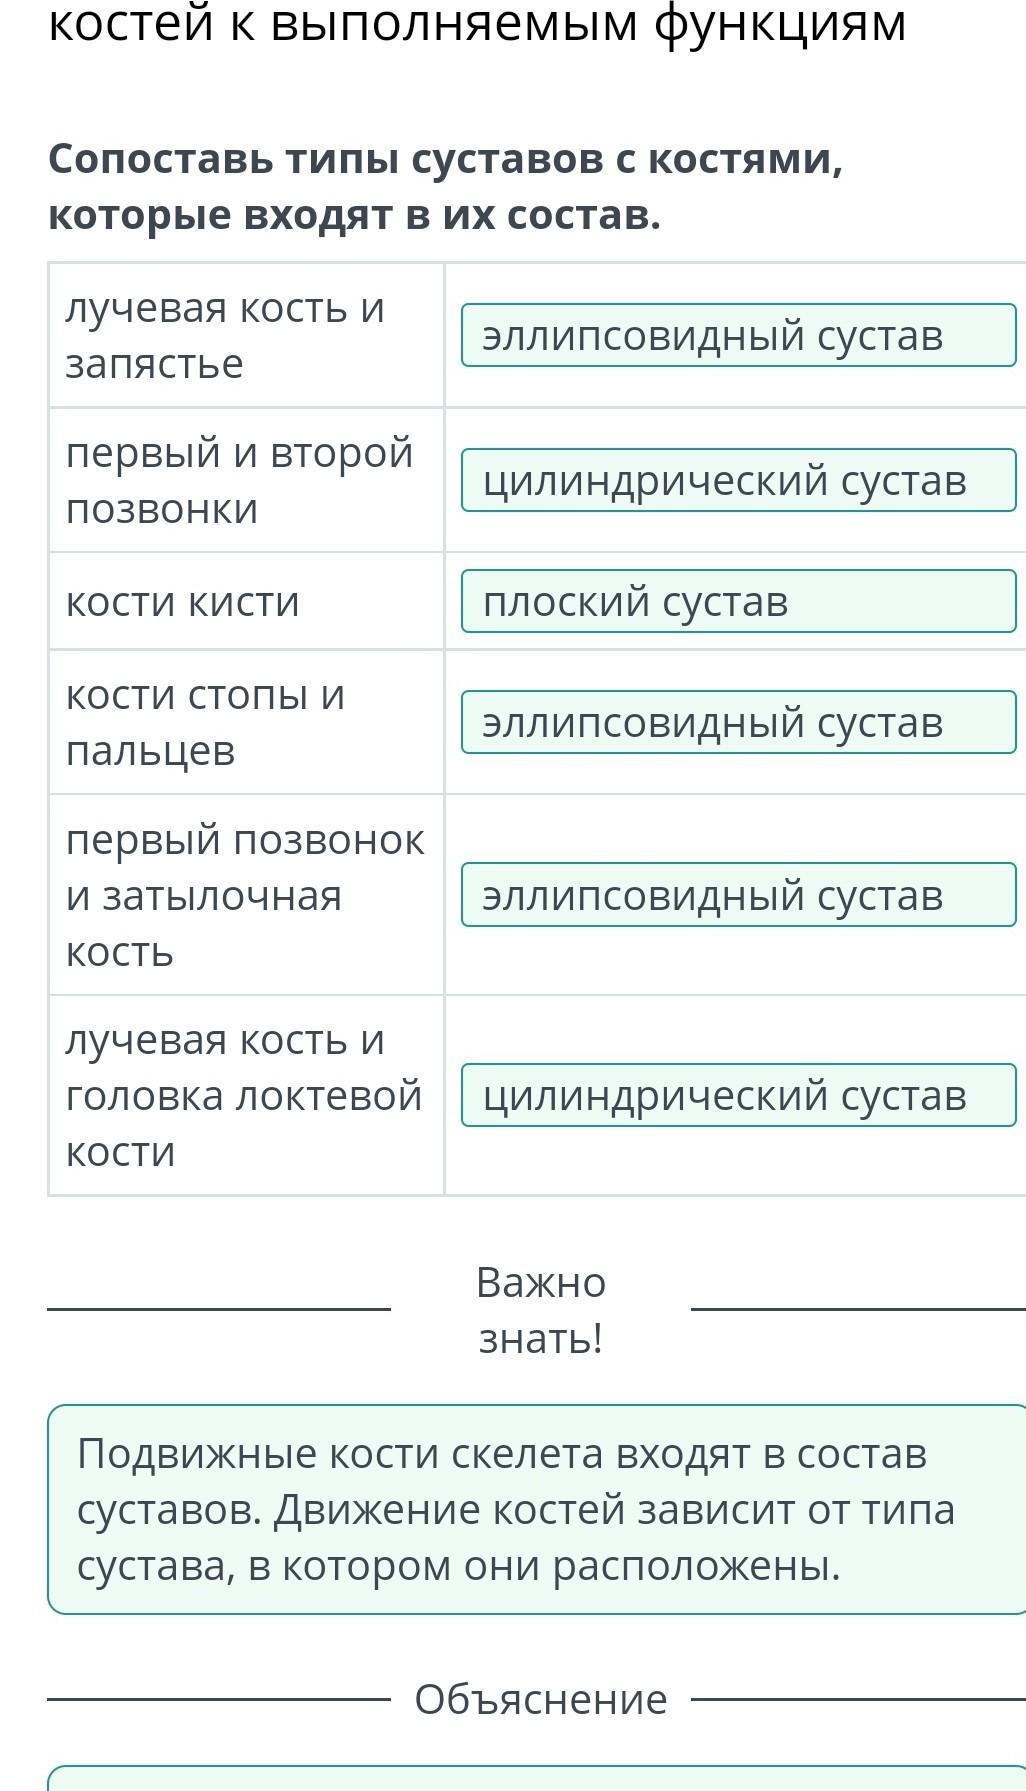This screenshot has height=1791, width=1026.
Task: Click the 'кости кисти' table cell
Action: pyautogui.click(x=246, y=602)
